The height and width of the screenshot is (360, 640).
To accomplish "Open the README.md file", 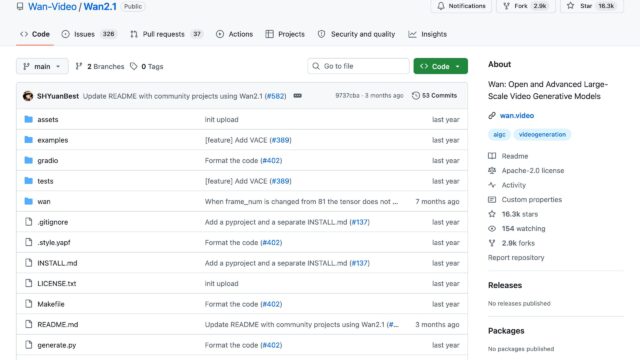I will point(58,324).
